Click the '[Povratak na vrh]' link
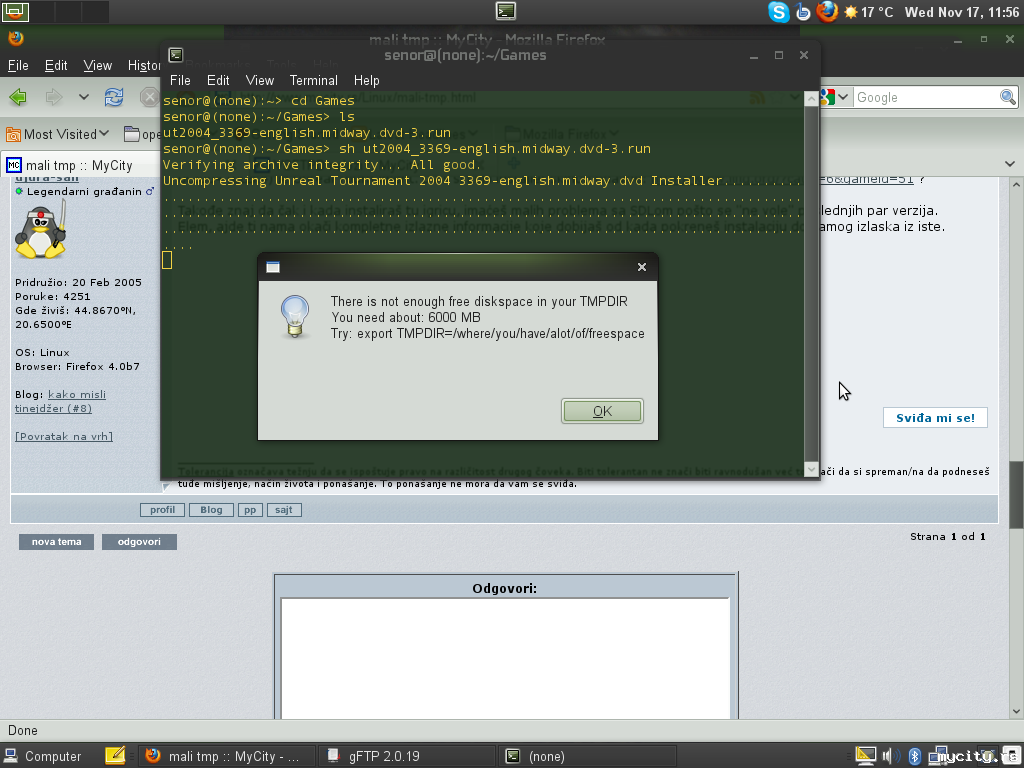1024x768 pixels. pos(64,436)
